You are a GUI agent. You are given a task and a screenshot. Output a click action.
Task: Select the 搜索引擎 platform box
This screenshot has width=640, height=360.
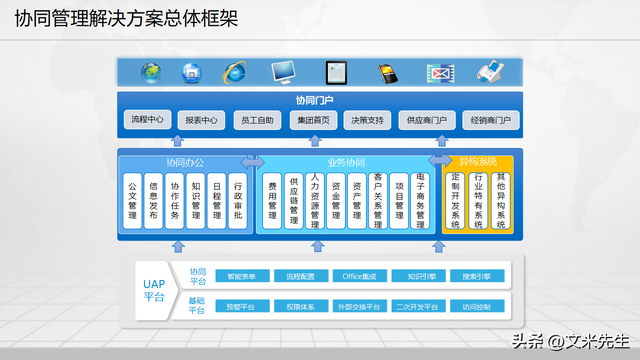477,276
